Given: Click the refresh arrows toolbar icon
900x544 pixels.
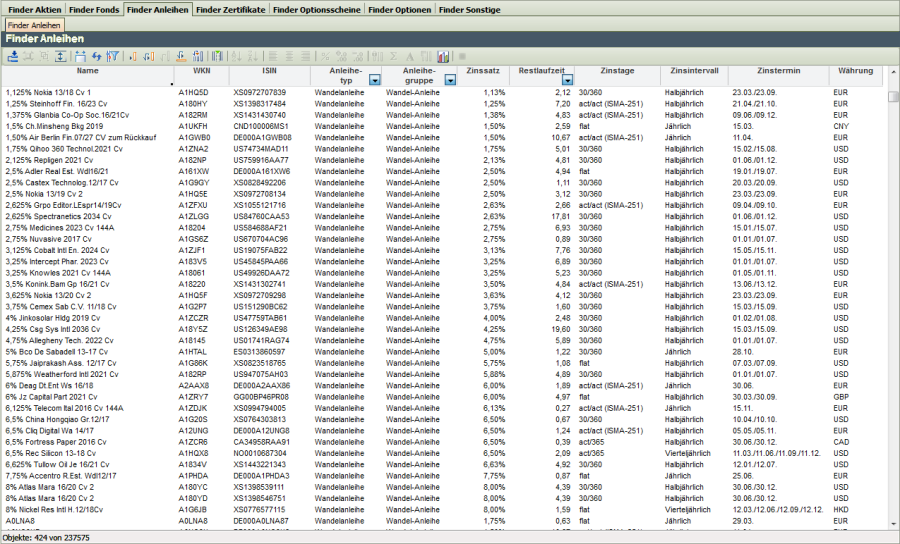Looking at the screenshot, I should click(96, 56).
